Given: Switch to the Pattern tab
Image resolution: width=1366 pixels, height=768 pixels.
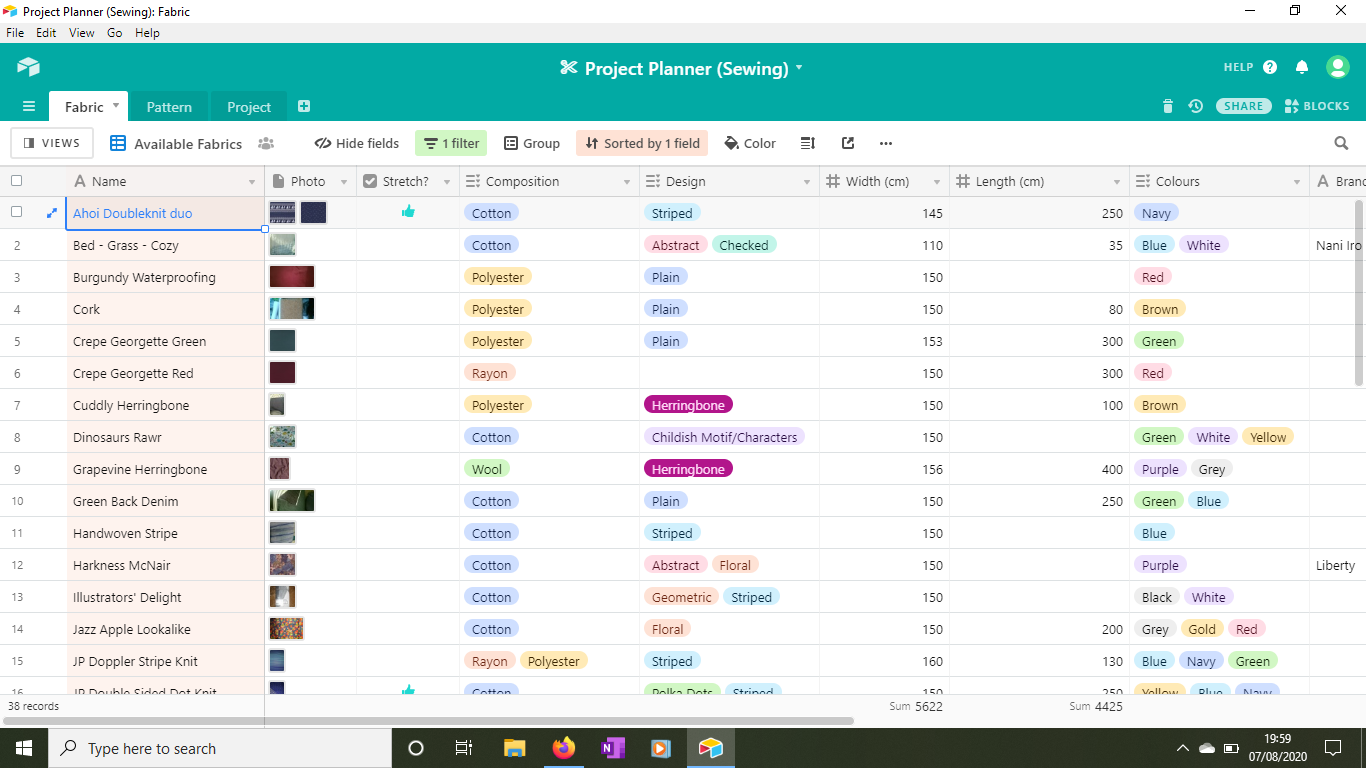Looking at the screenshot, I should pos(169,107).
